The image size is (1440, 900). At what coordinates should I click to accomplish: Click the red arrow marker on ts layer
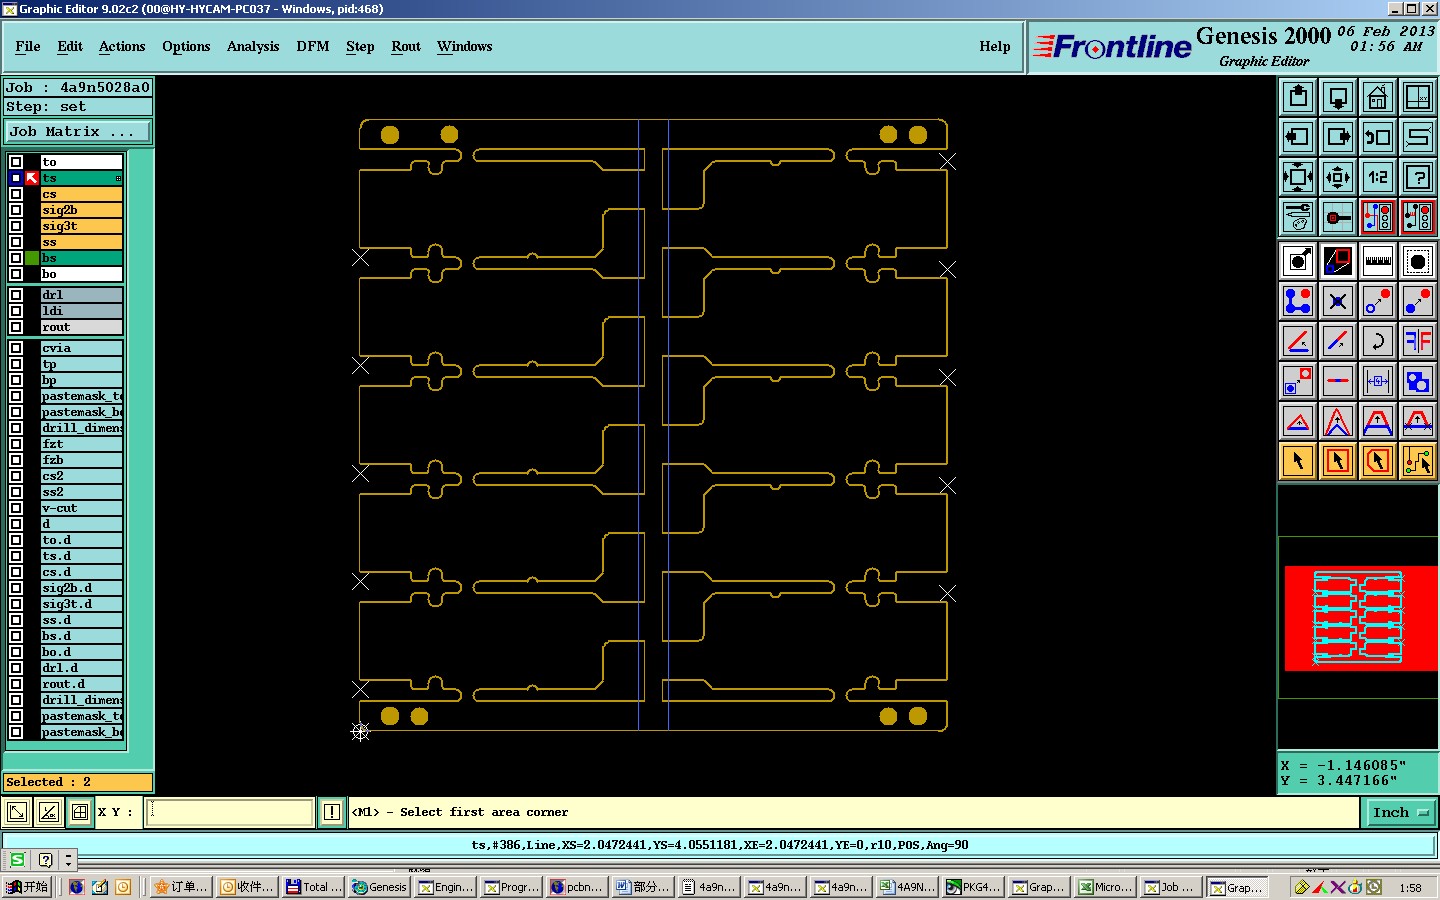click(32, 178)
